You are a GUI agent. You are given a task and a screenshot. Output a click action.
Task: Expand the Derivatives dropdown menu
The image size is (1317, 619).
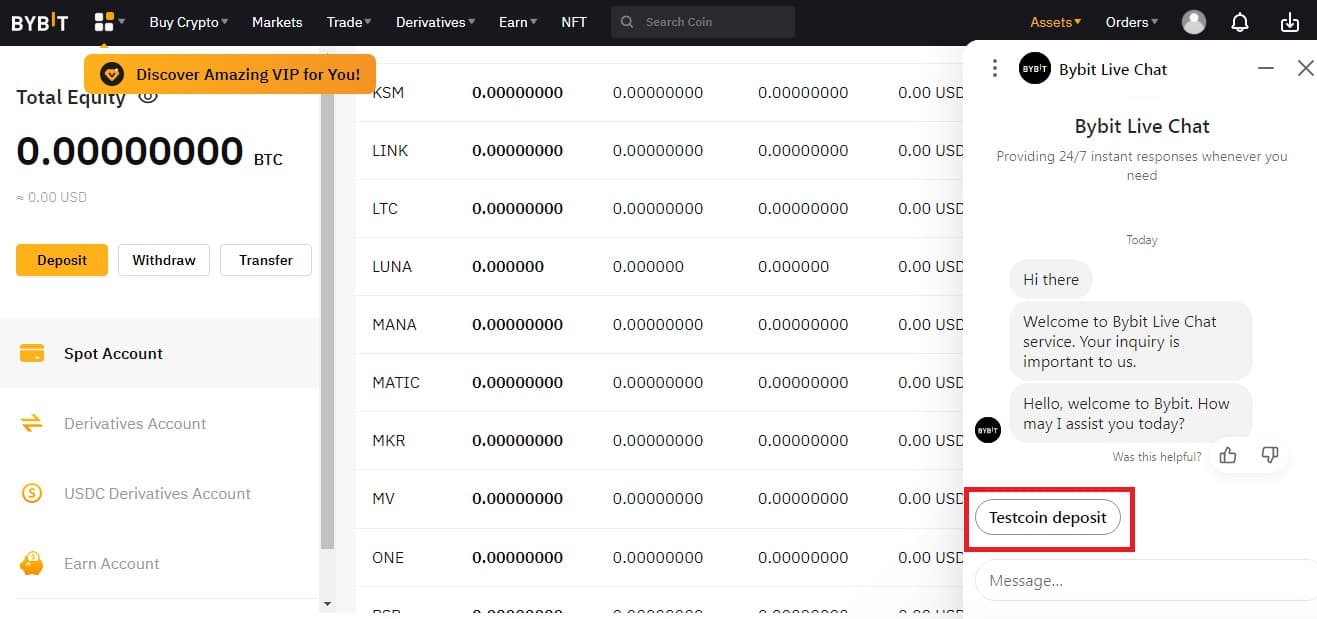pos(435,22)
